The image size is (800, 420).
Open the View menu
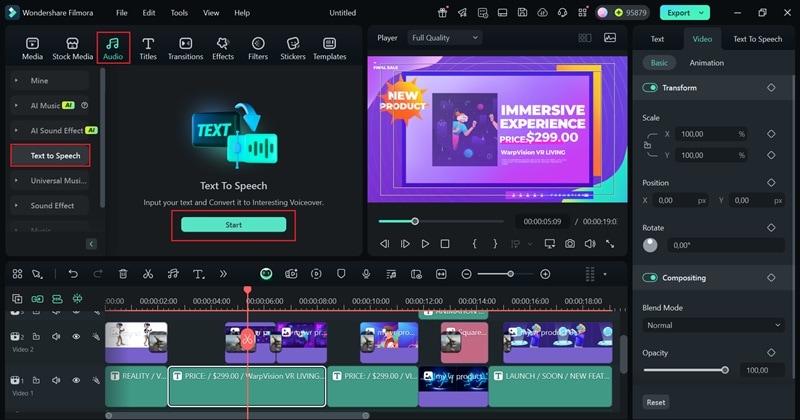(x=211, y=13)
